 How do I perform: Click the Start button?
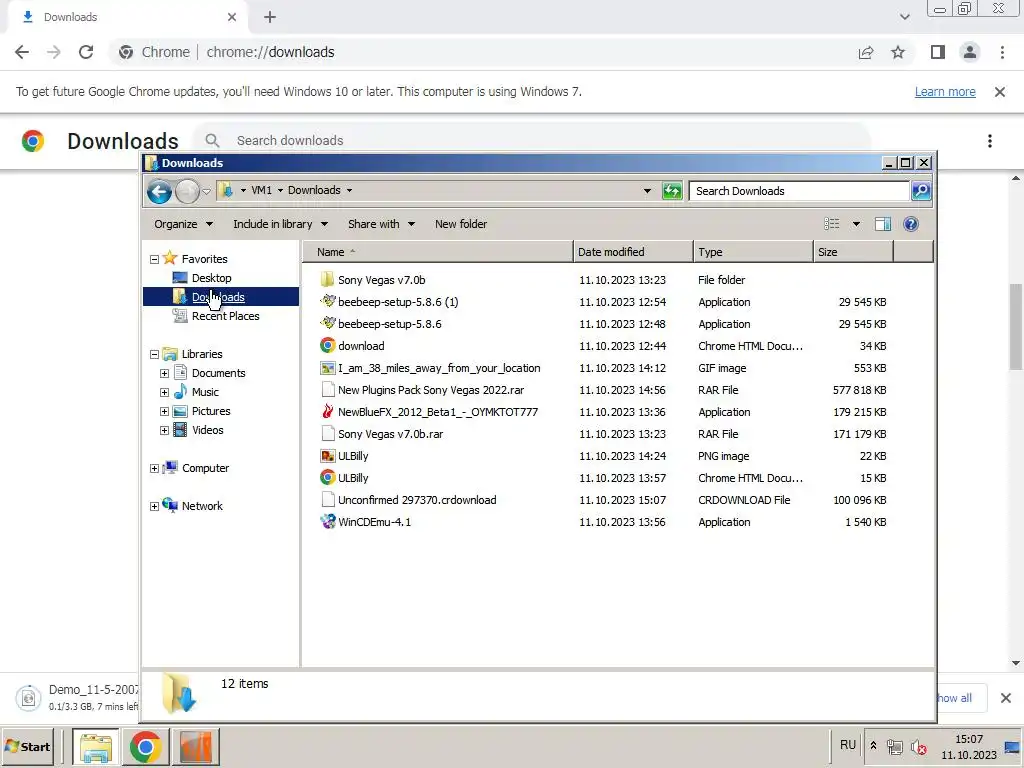pos(27,746)
